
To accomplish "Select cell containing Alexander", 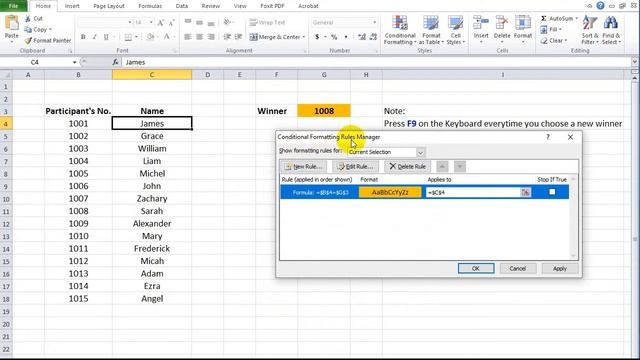I will 152,224.
